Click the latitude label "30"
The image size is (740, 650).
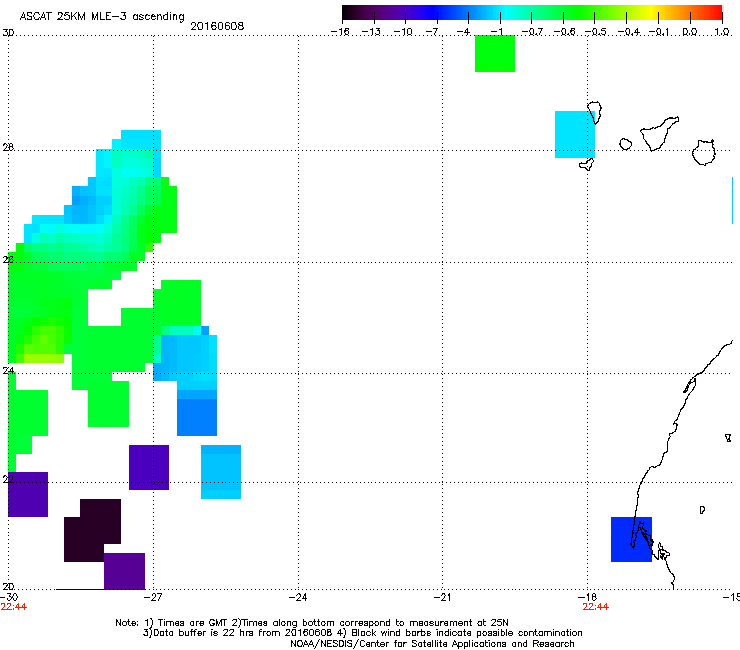tap(8, 33)
